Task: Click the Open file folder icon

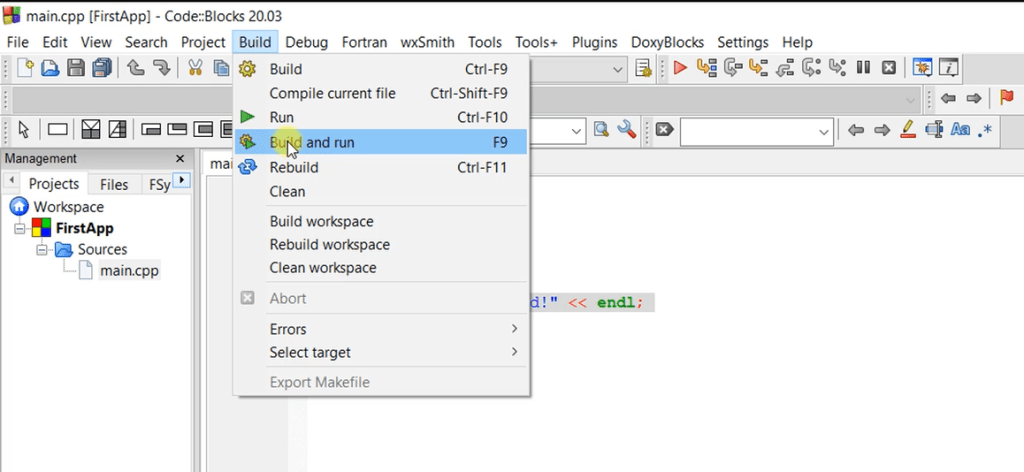Action: coord(50,68)
